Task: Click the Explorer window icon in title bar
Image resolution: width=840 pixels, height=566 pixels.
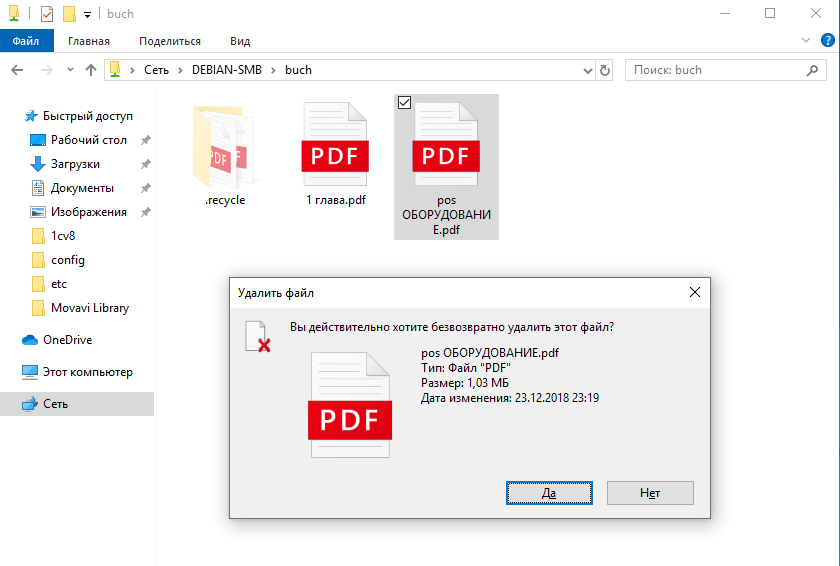Action: 14,13
